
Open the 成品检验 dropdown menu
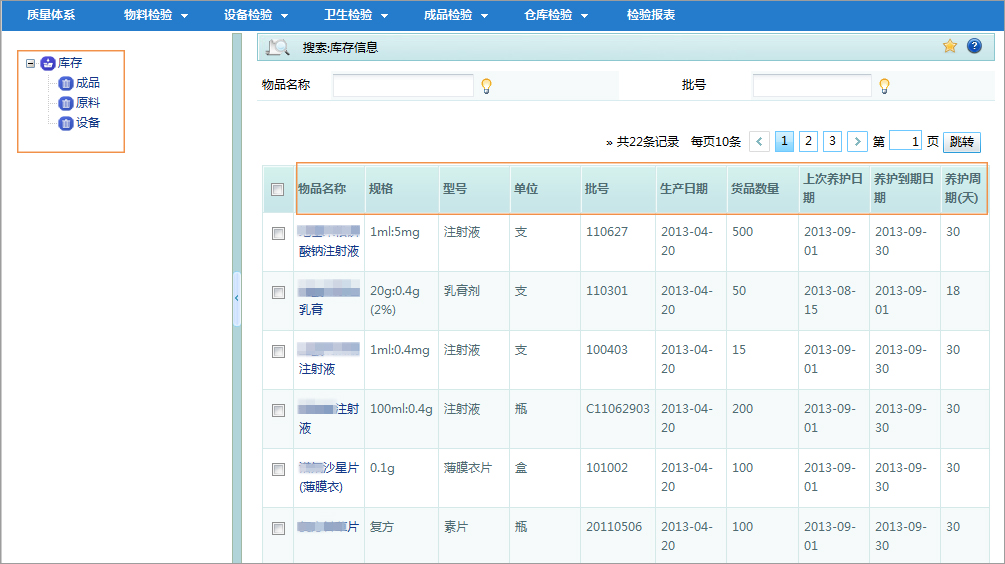pyautogui.click(x=456, y=15)
